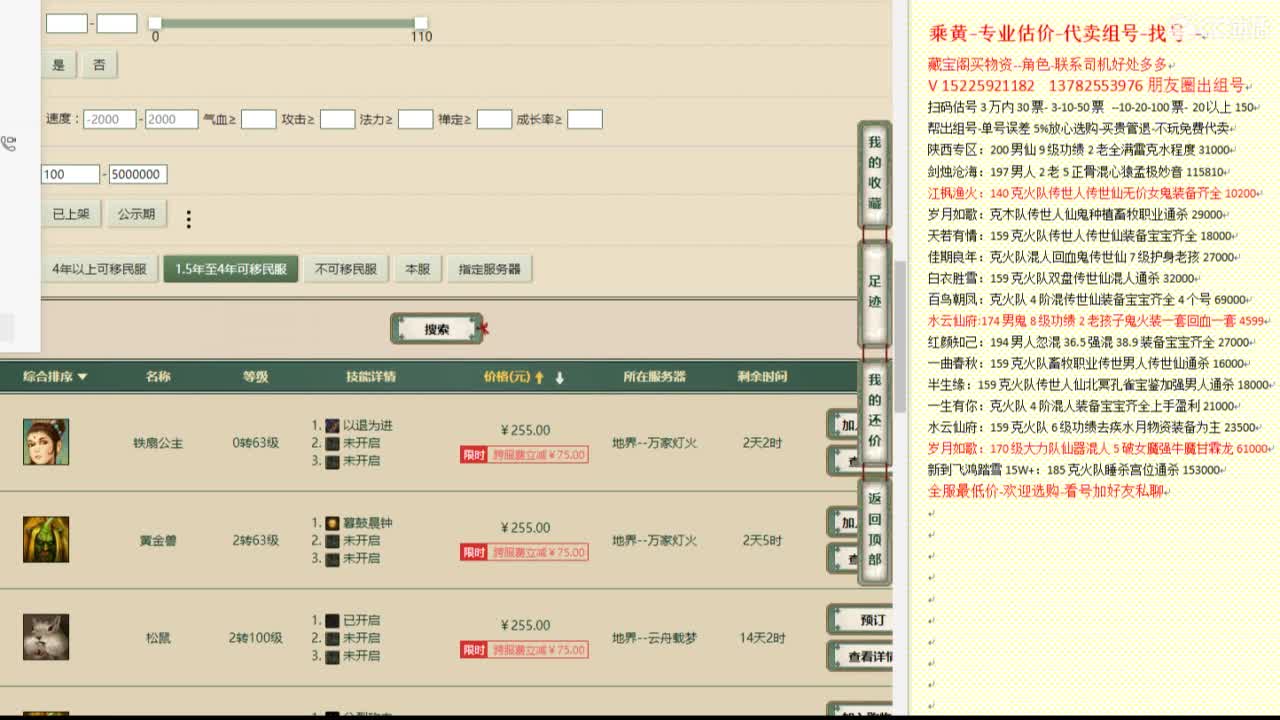Sort price descending with down arrow
The image size is (1280, 720).
(560, 377)
